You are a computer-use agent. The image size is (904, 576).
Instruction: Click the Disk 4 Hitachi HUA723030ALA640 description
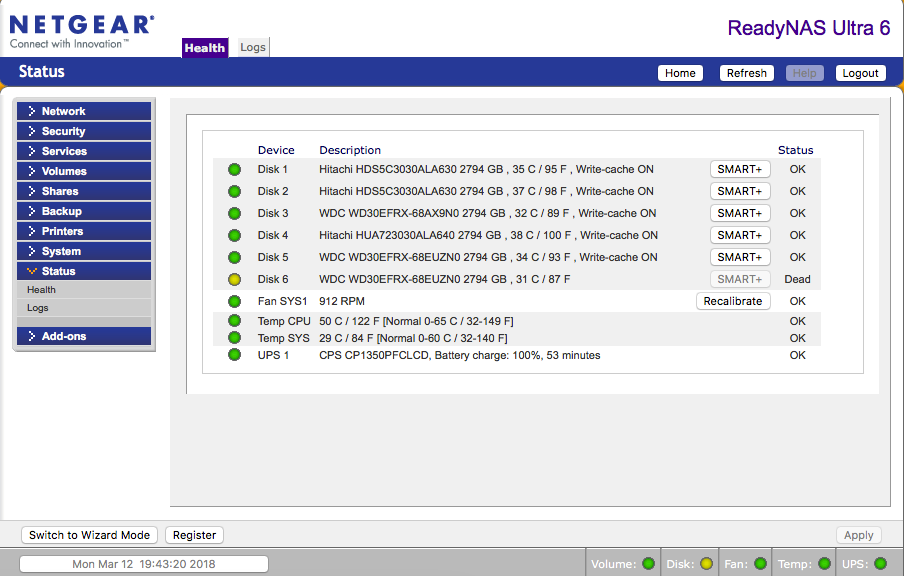pyautogui.click(x=488, y=235)
